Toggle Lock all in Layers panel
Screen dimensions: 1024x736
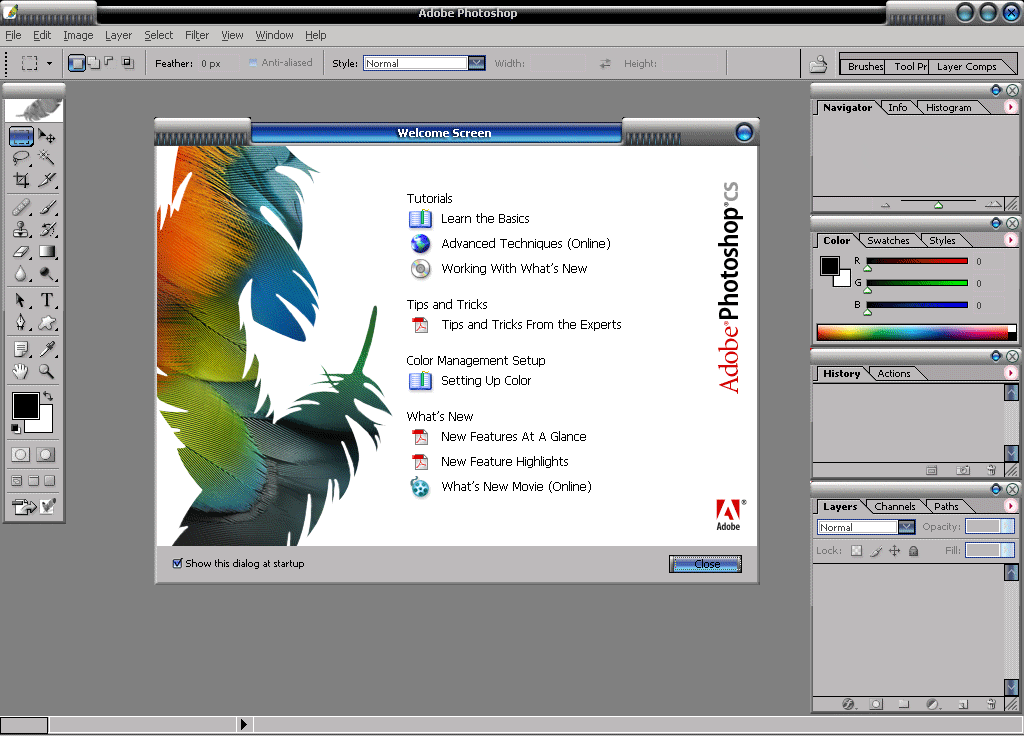point(914,551)
